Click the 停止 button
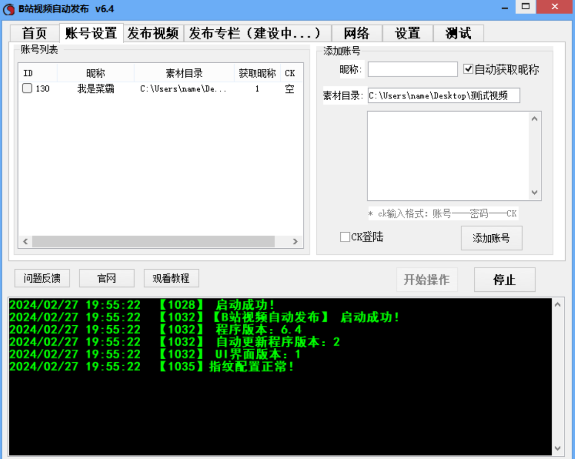 tap(505, 279)
